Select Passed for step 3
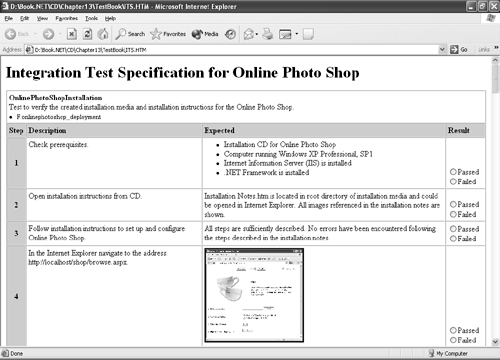 [x=453, y=229]
